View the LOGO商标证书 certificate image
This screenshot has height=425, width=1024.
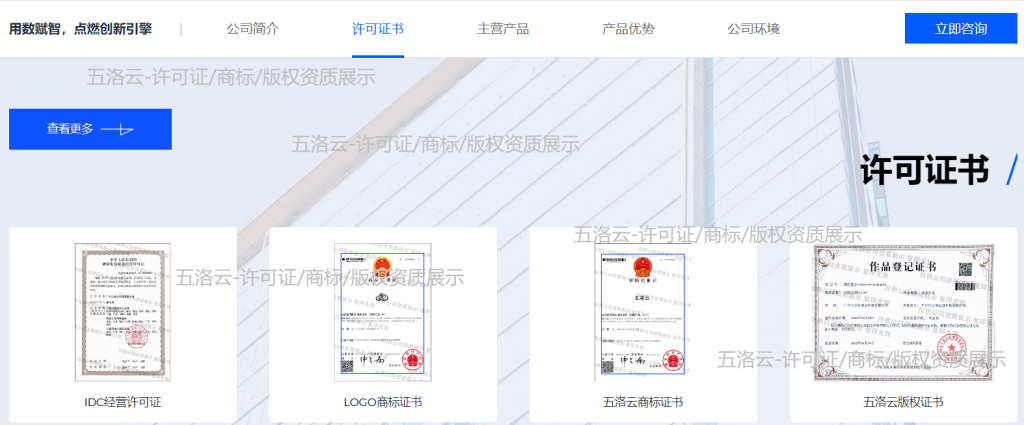[382, 311]
